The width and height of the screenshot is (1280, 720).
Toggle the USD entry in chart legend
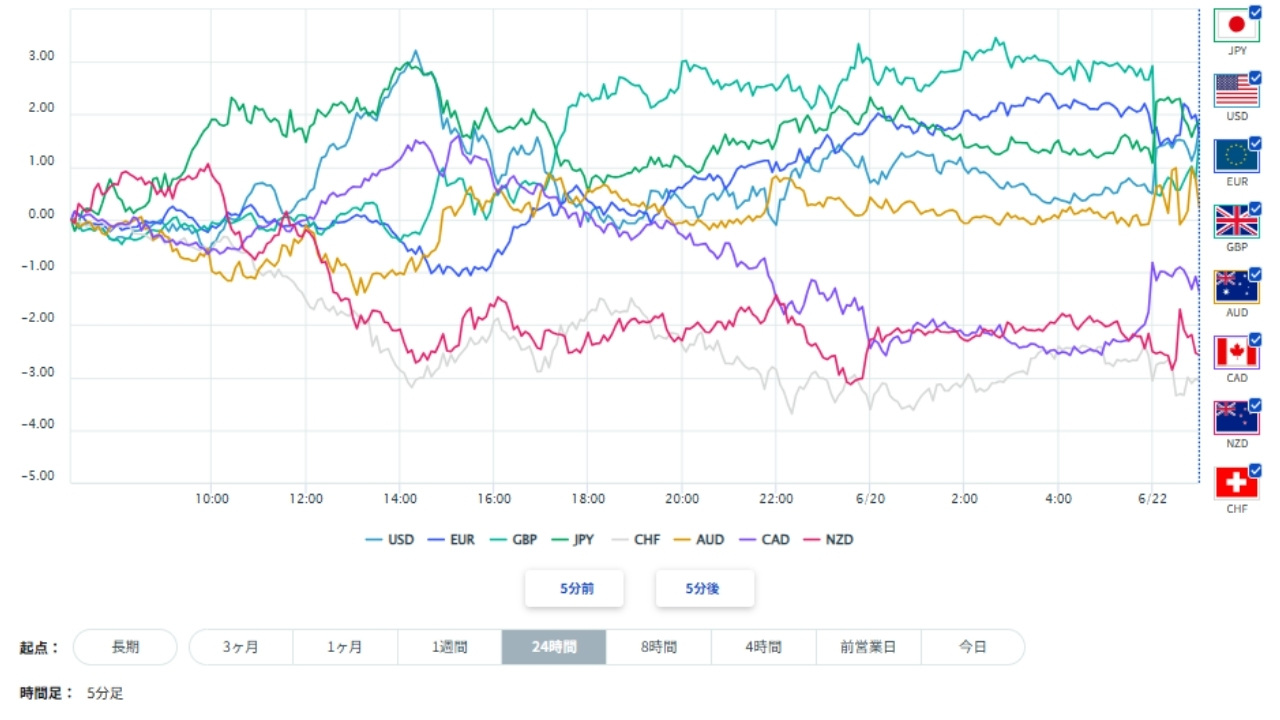click(x=390, y=540)
